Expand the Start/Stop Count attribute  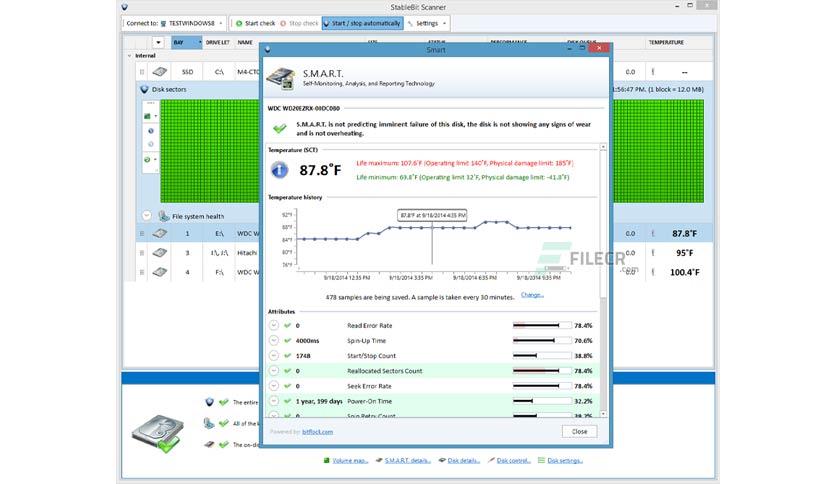tap(274, 356)
